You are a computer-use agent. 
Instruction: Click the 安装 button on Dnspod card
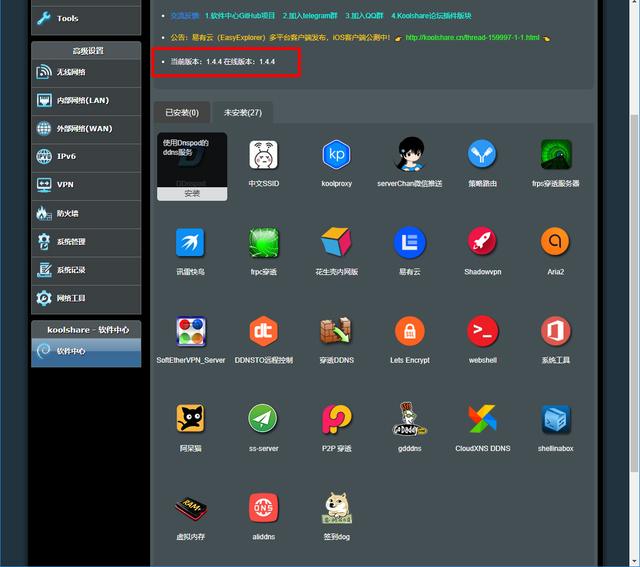point(192,193)
